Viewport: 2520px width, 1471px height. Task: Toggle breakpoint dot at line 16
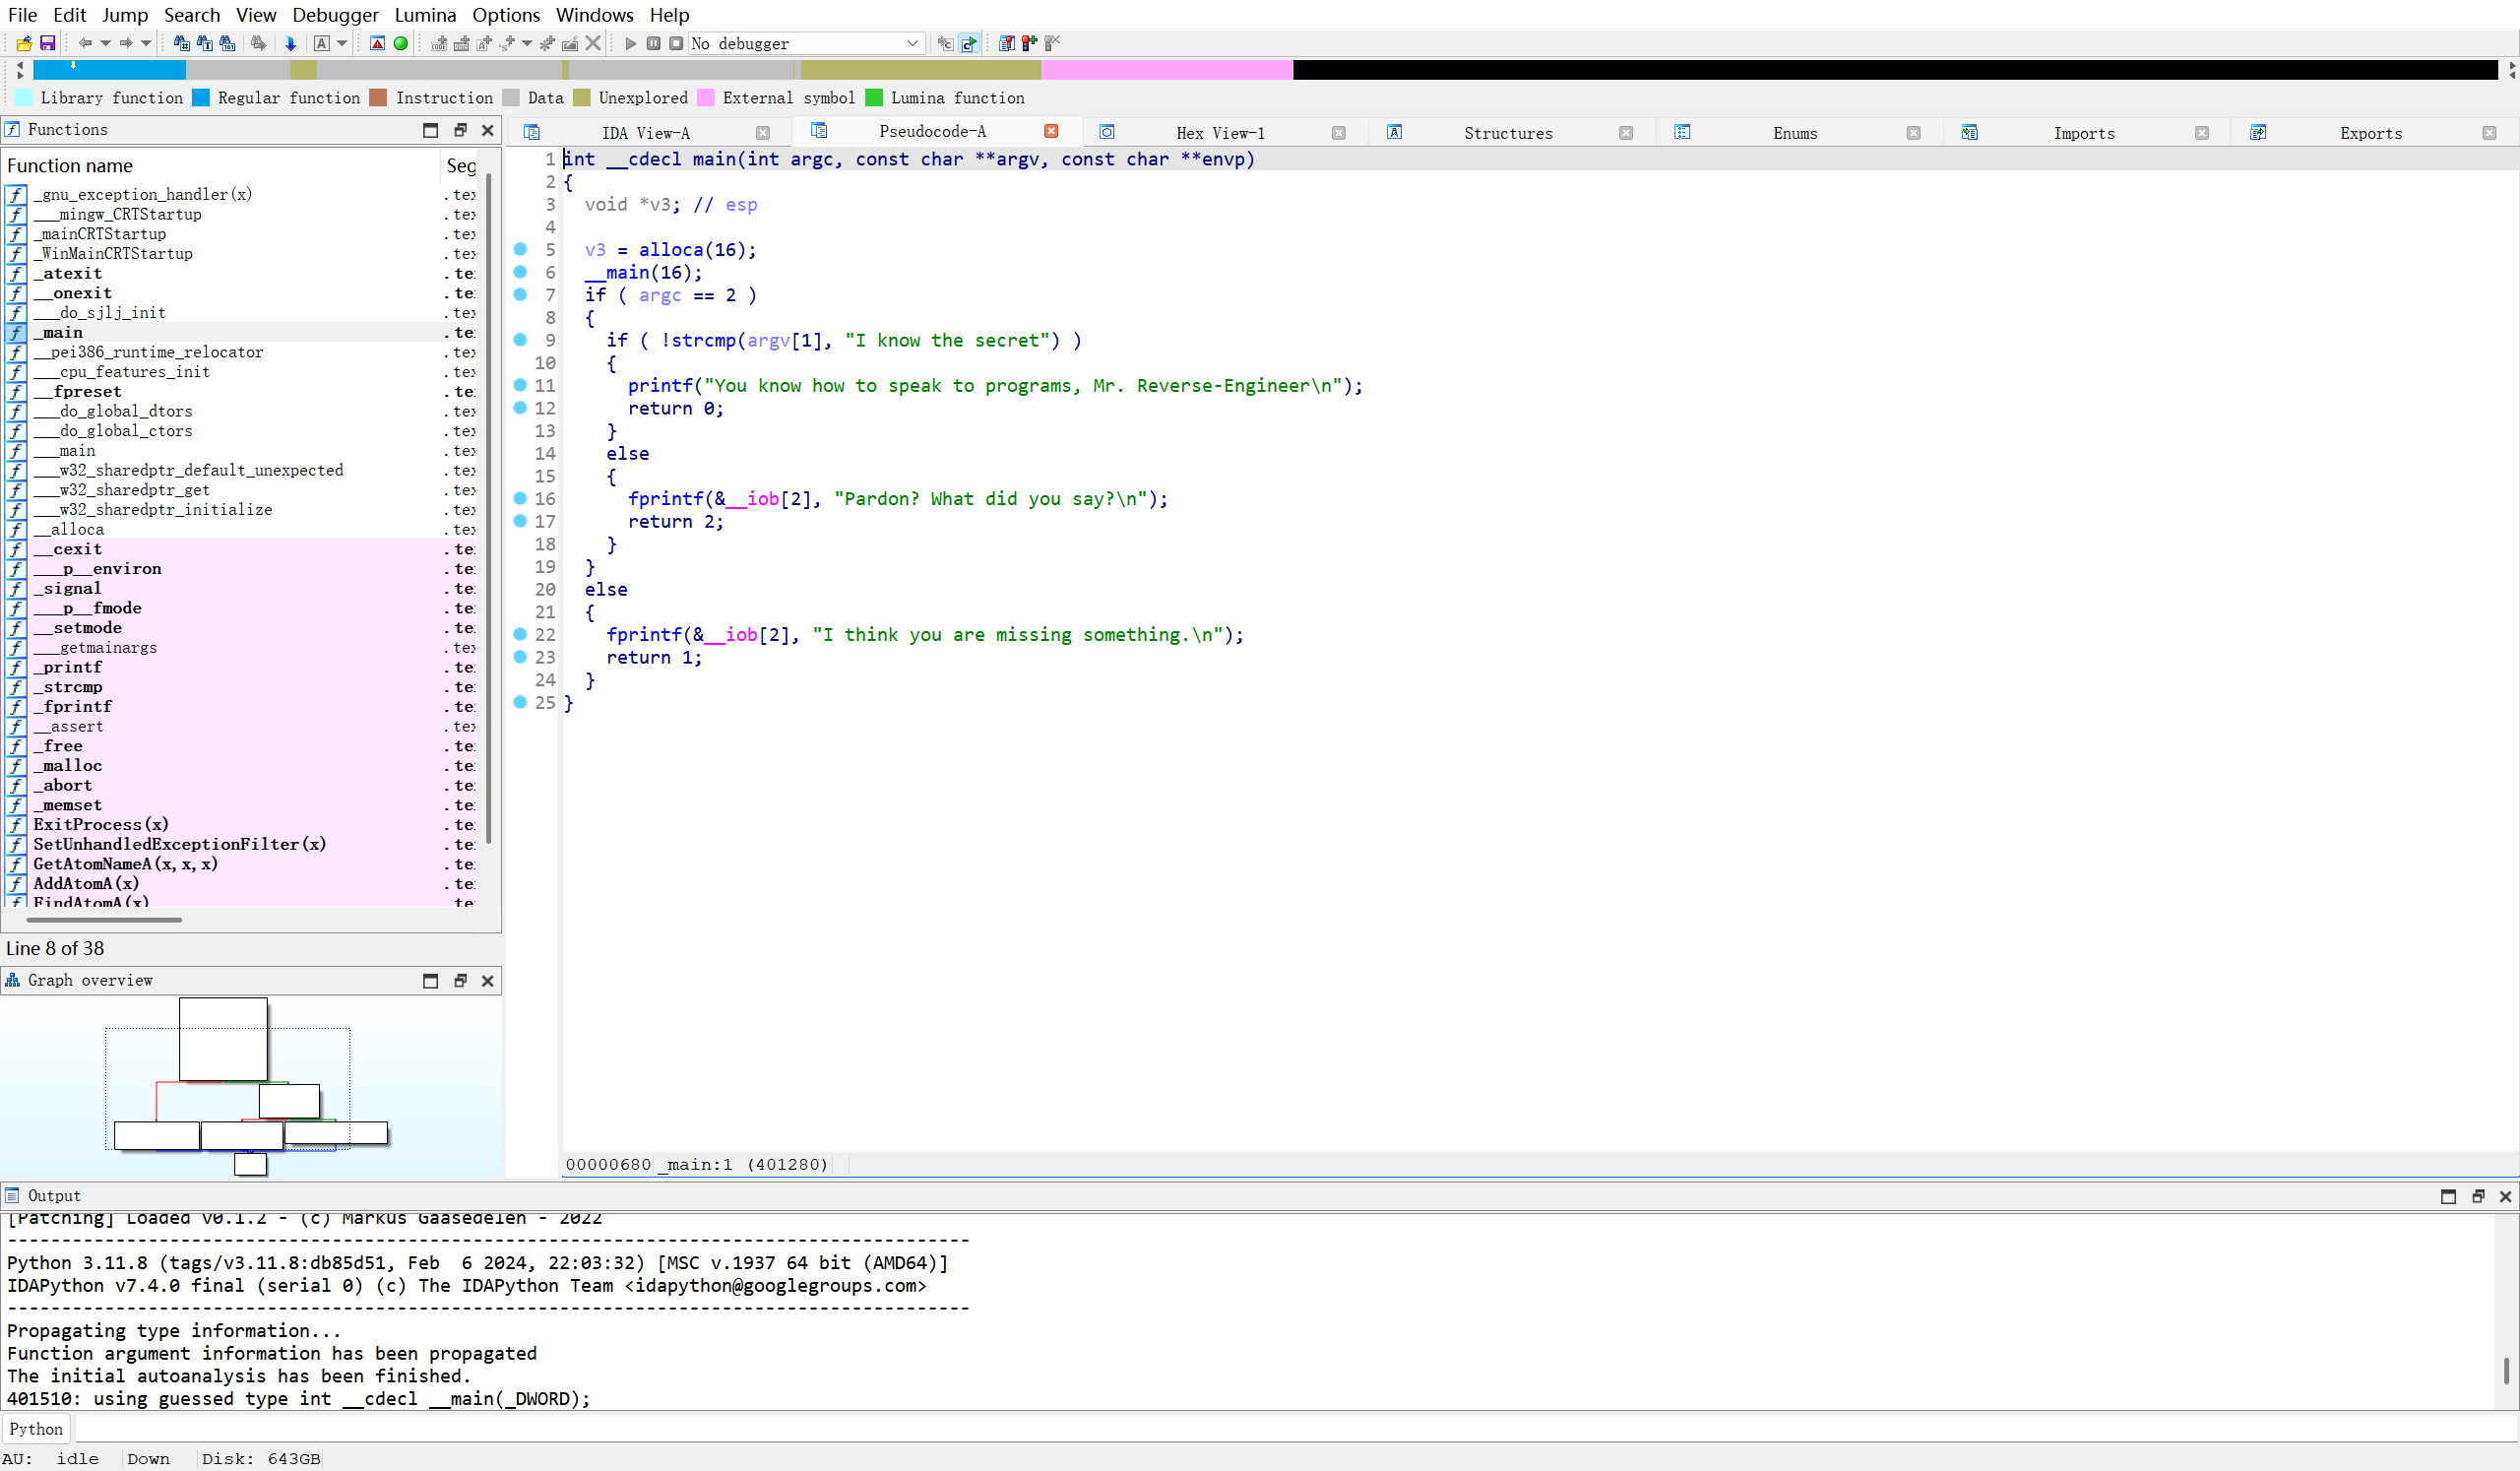[520, 498]
